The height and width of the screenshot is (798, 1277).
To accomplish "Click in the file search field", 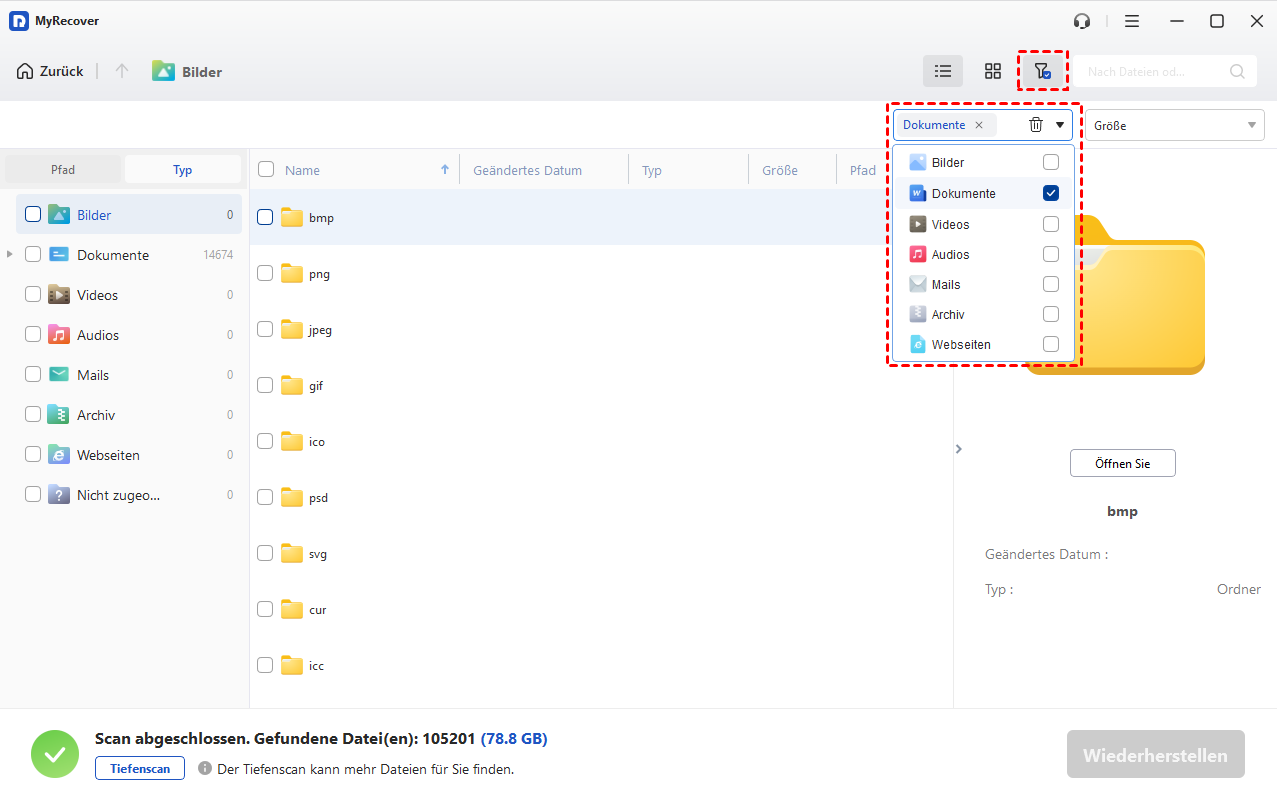I will (x=1153, y=71).
